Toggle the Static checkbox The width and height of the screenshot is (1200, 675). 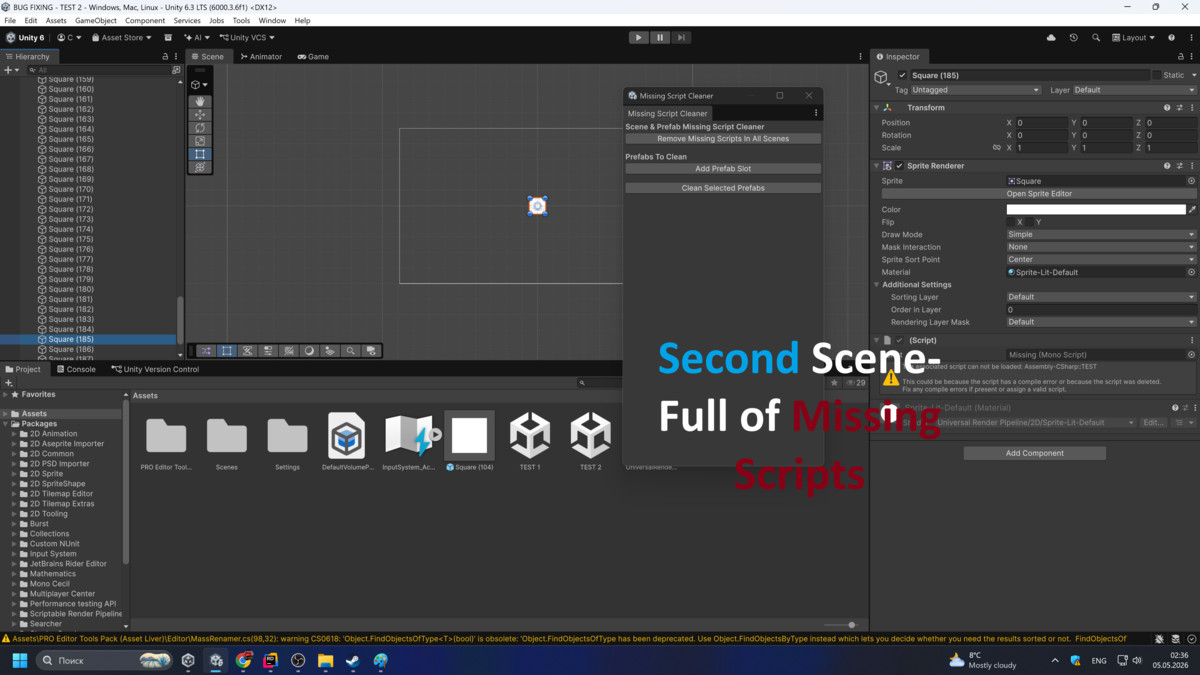[x=1157, y=75]
